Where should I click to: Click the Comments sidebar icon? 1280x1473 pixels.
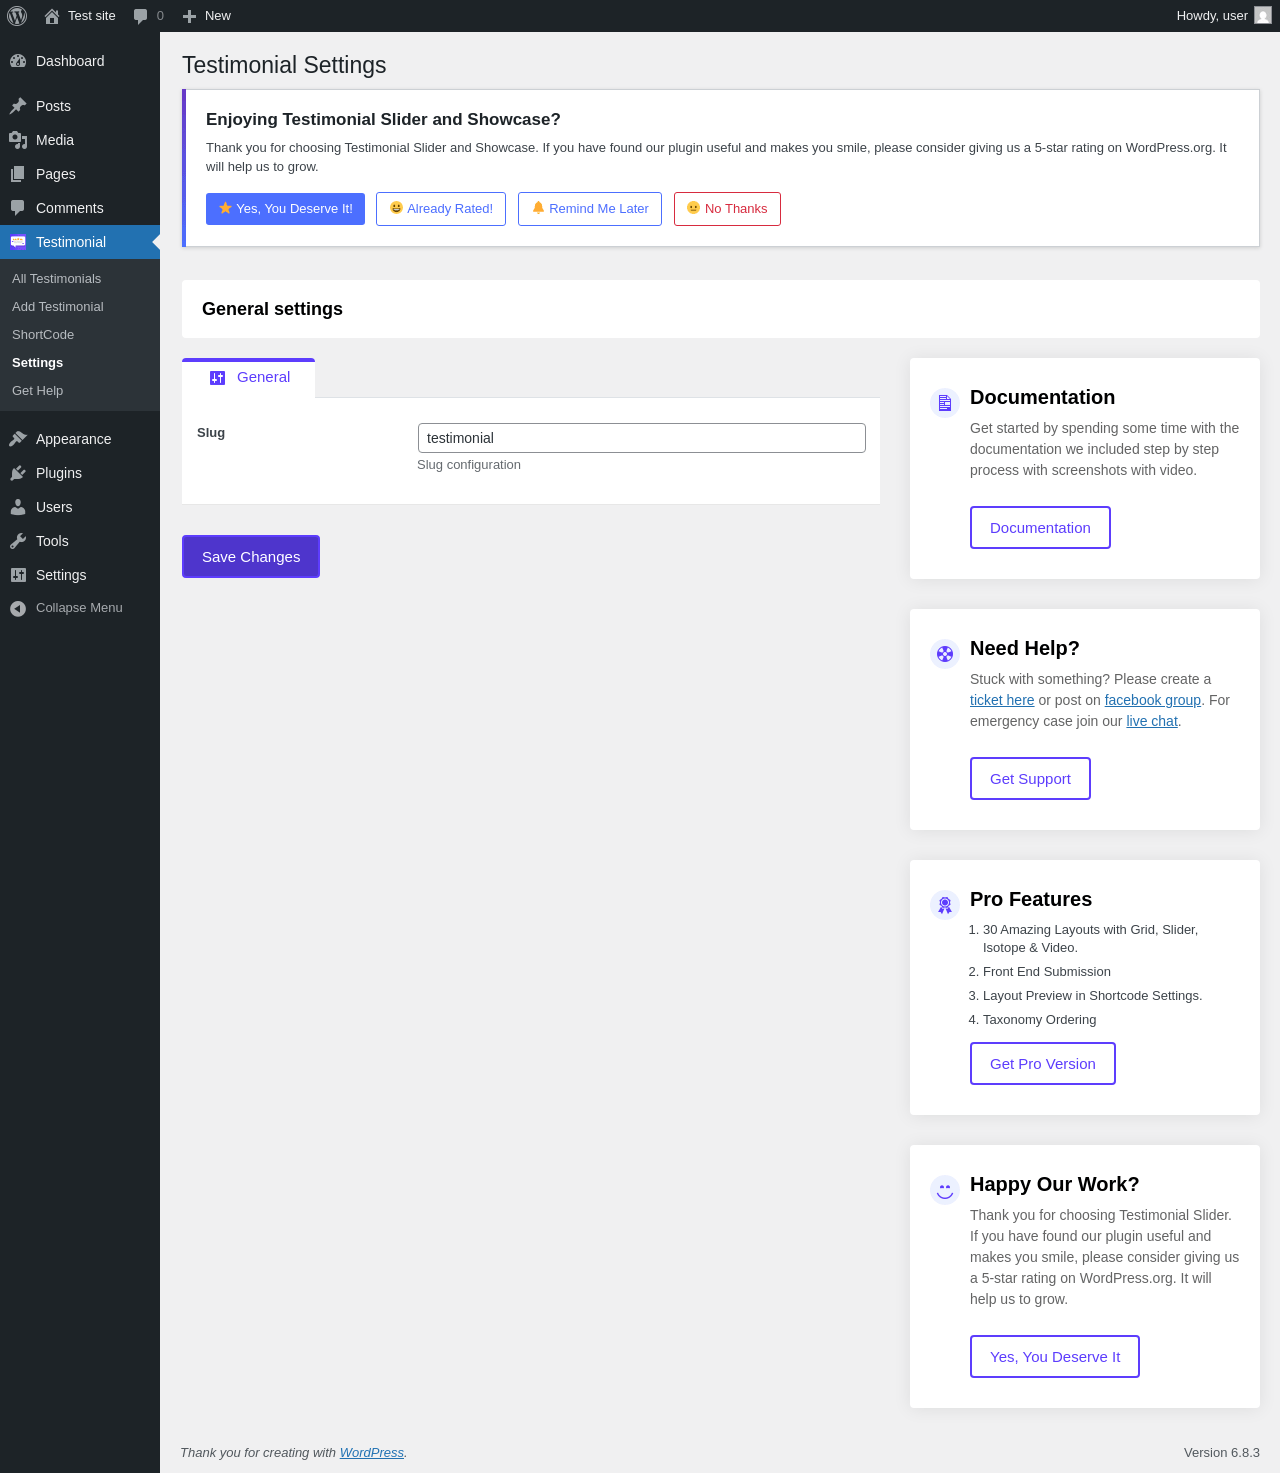[x=18, y=208]
